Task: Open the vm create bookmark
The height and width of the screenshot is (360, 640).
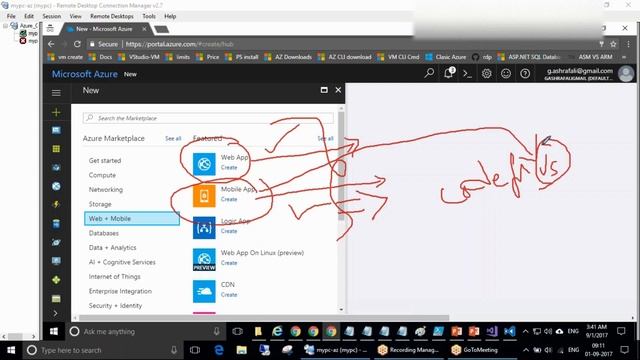Action: (x=65, y=57)
